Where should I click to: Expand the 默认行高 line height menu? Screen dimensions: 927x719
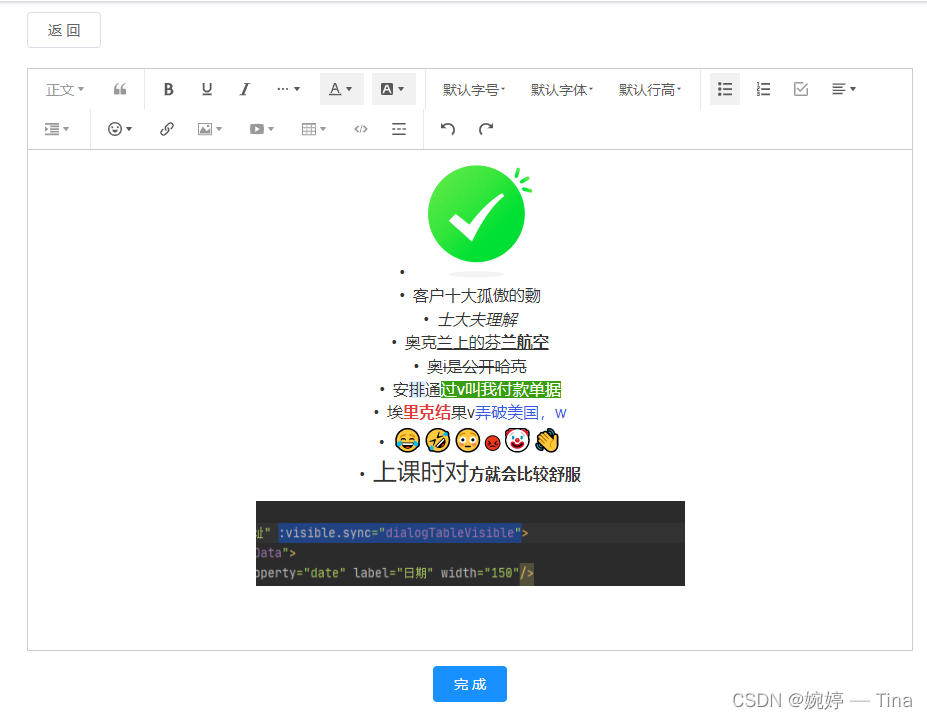[x=651, y=89]
